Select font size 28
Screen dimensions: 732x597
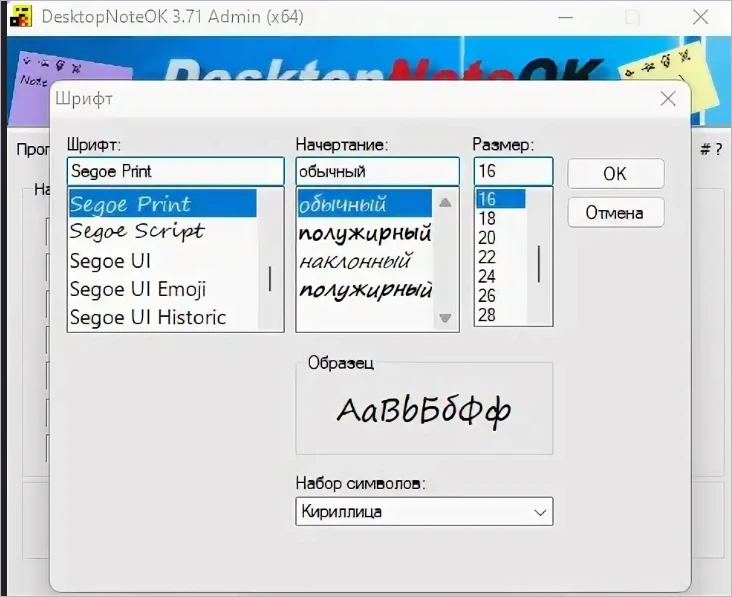pos(500,315)
